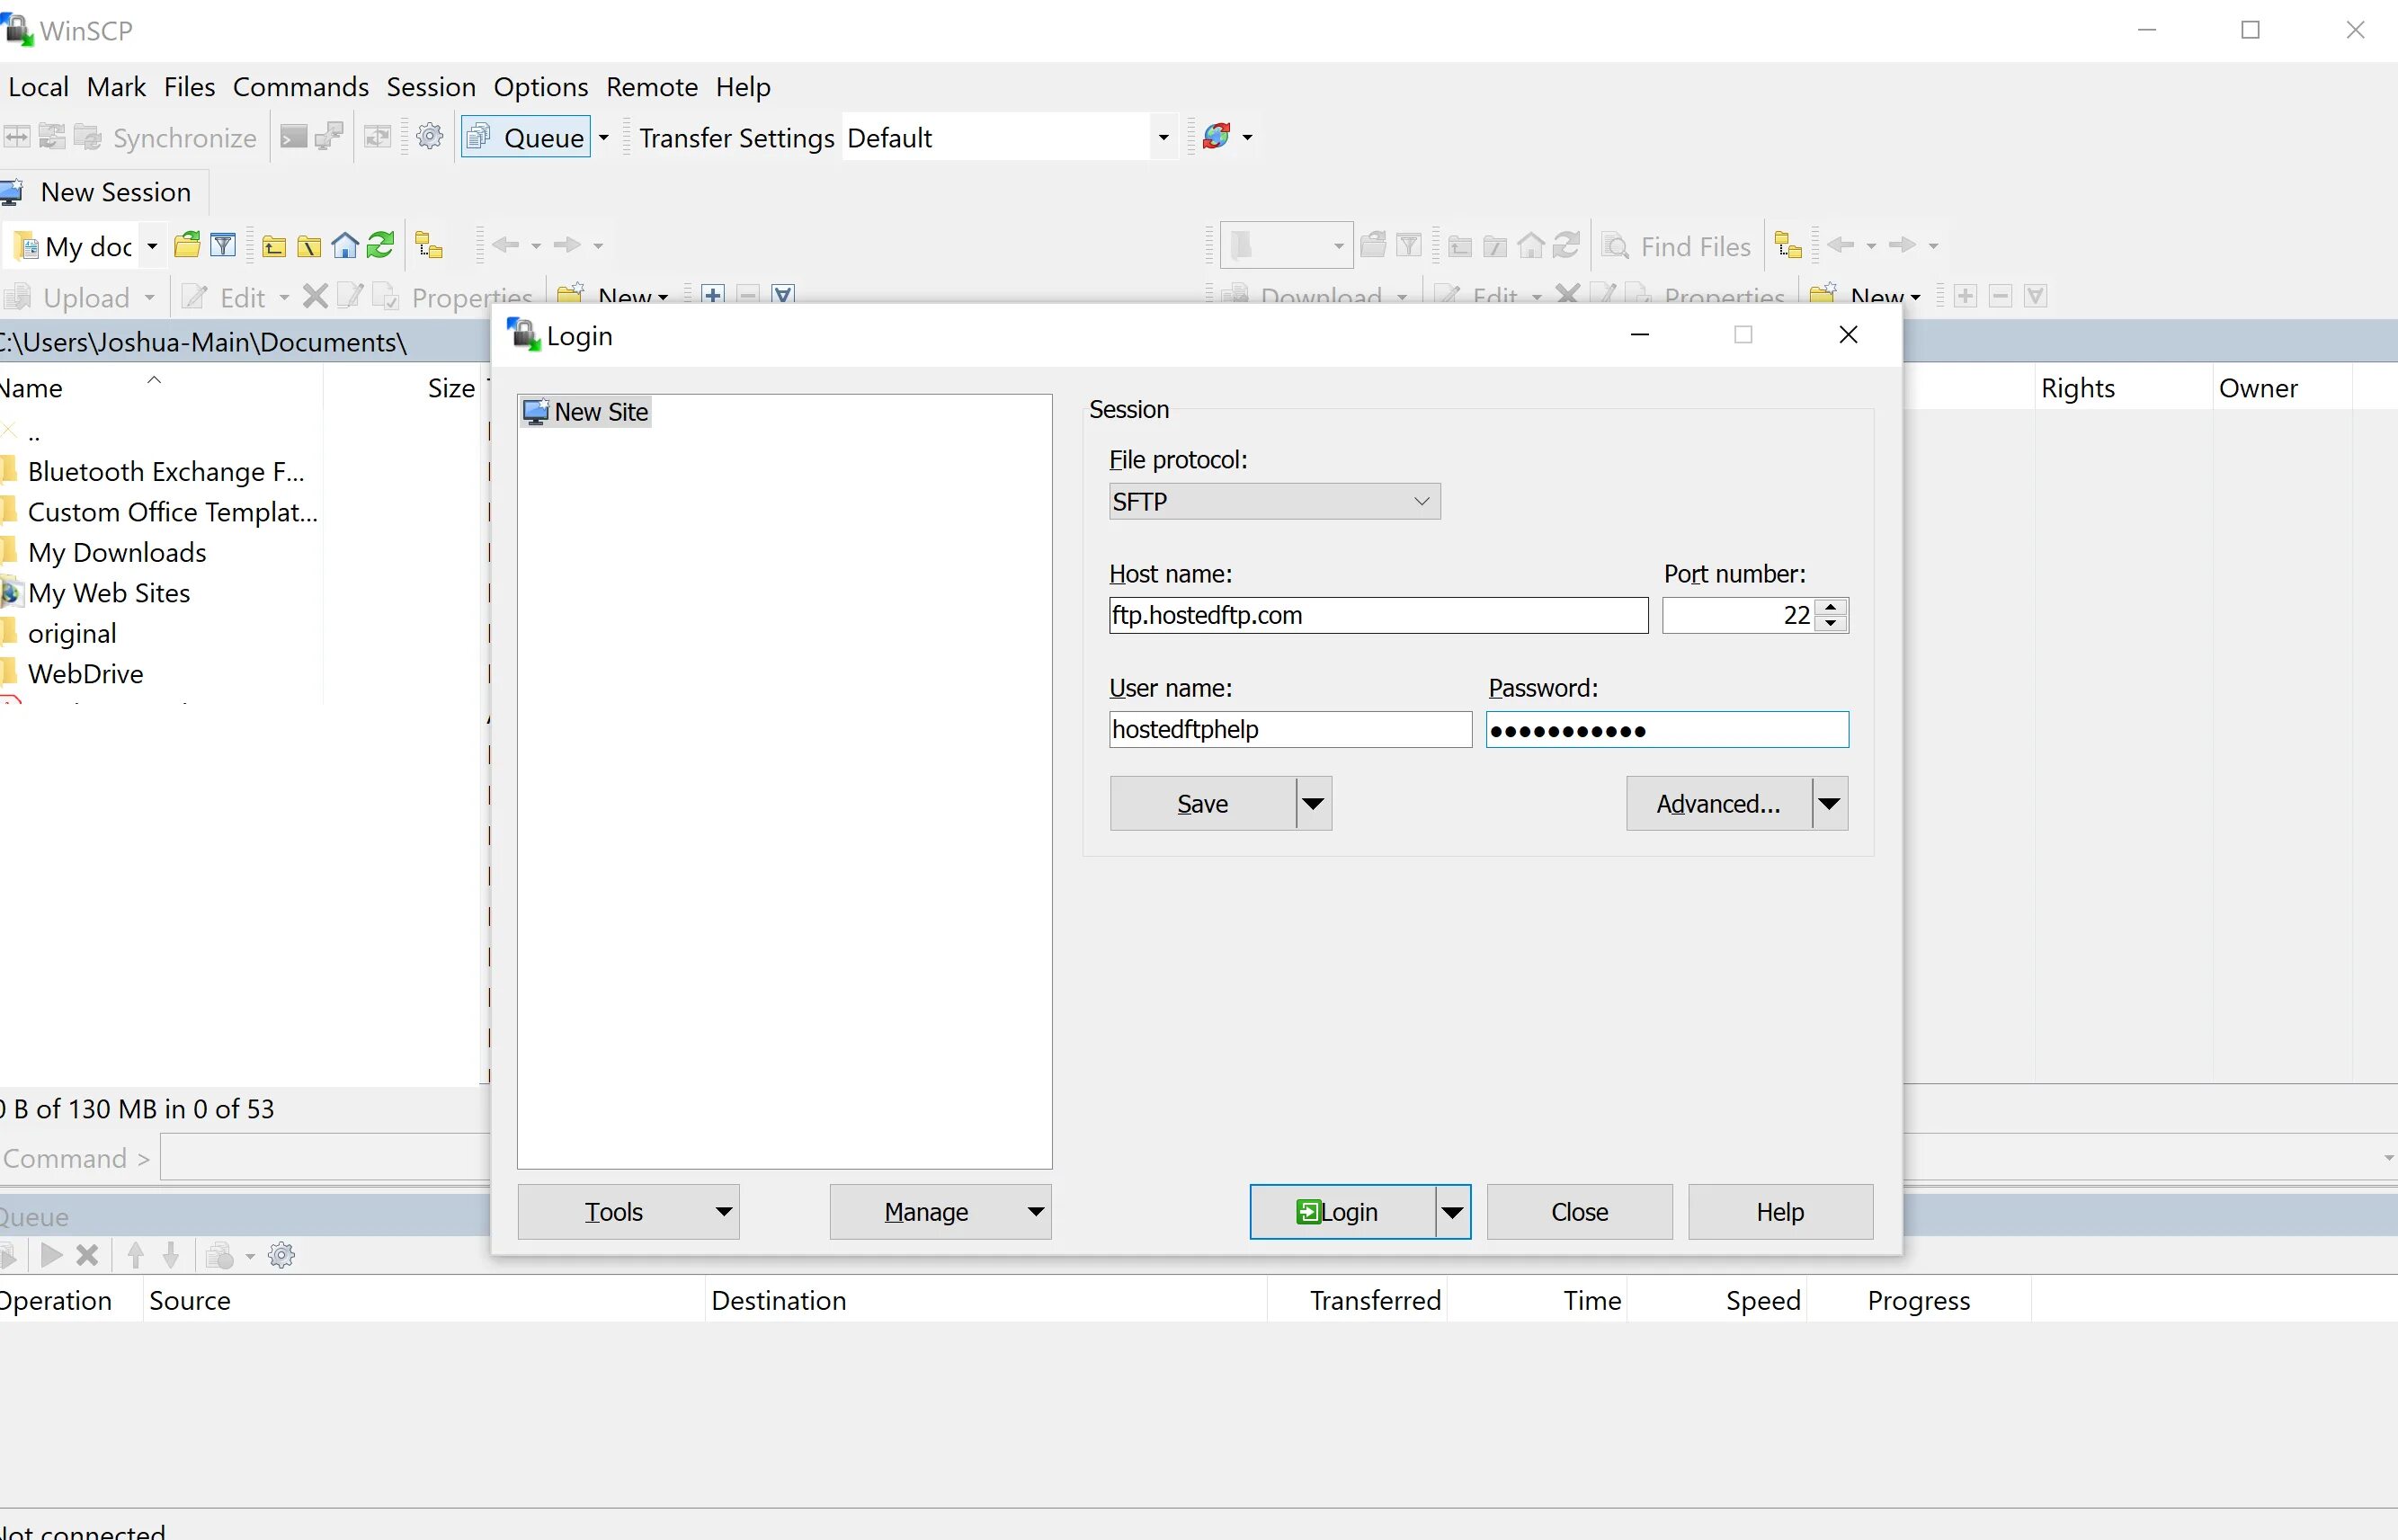2398x1540 pixels.
Task: Open the Commands menu
Action: point(300,87)
